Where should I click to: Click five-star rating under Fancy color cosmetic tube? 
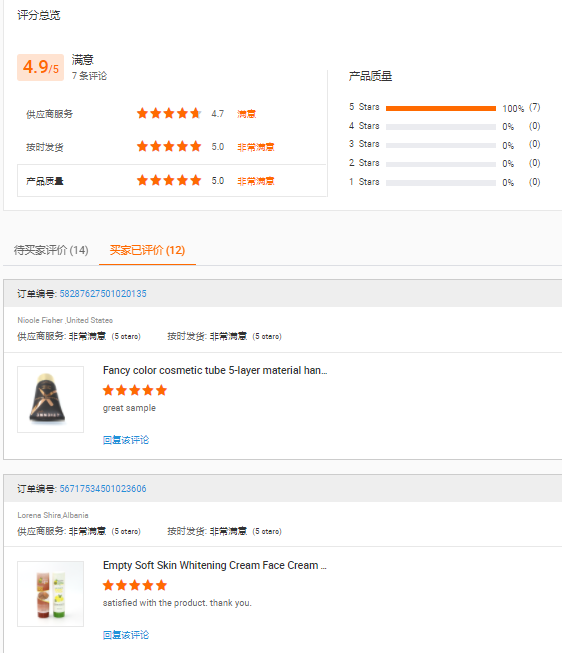[x=135, y=390]
